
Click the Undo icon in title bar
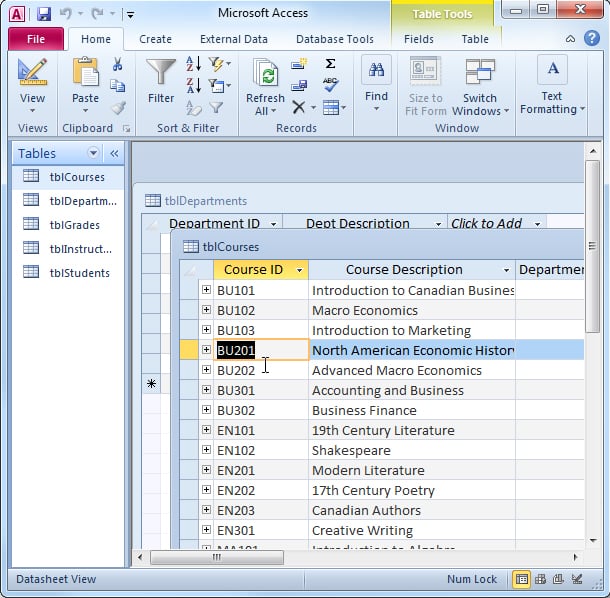65,14
